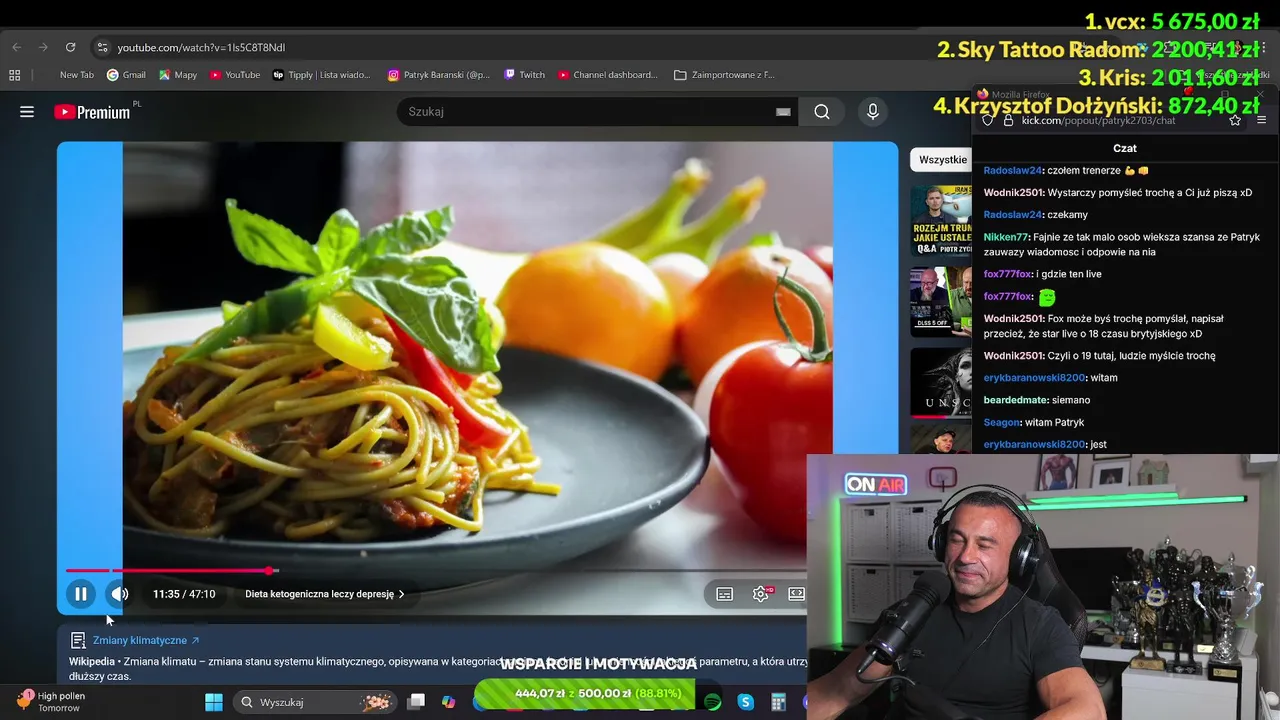Toggle subtitles in the video player
The height and width of the screenshot is (720, 1280).
pyautogui.click(x=725, y=594)
